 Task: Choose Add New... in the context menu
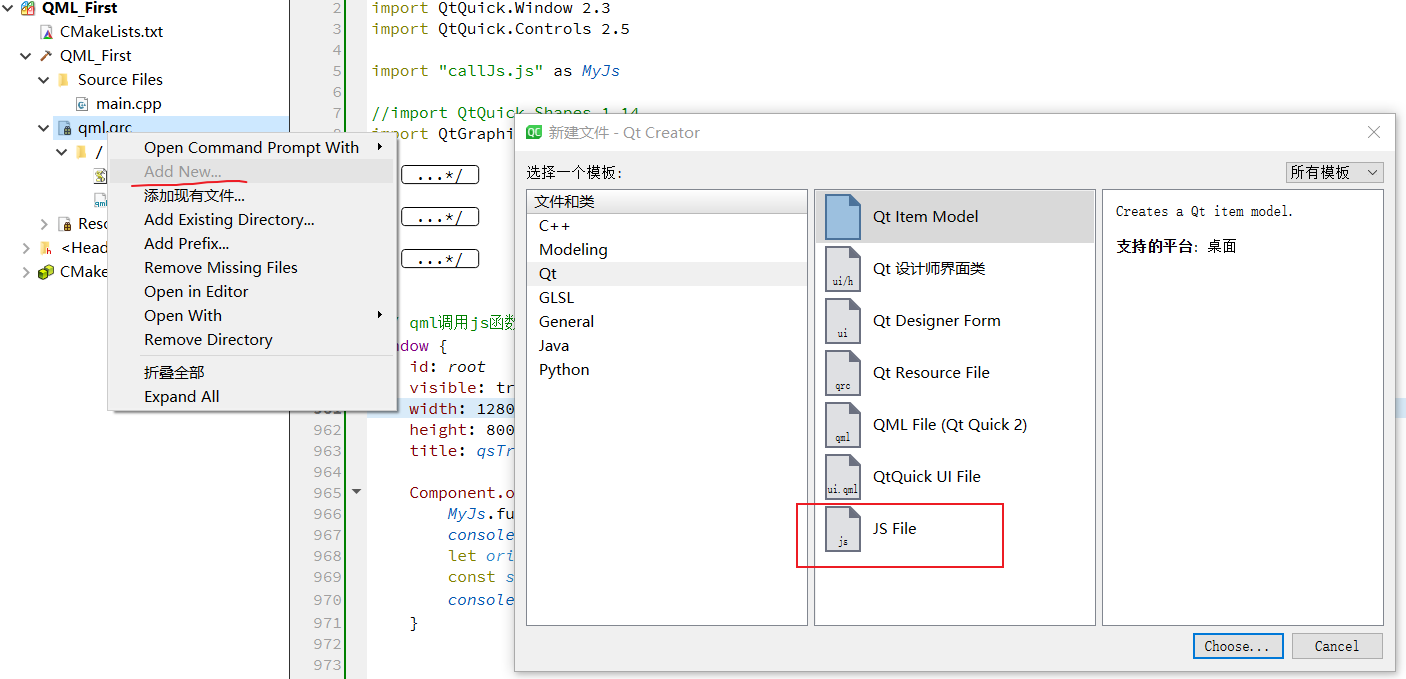[x=251, y=172]
